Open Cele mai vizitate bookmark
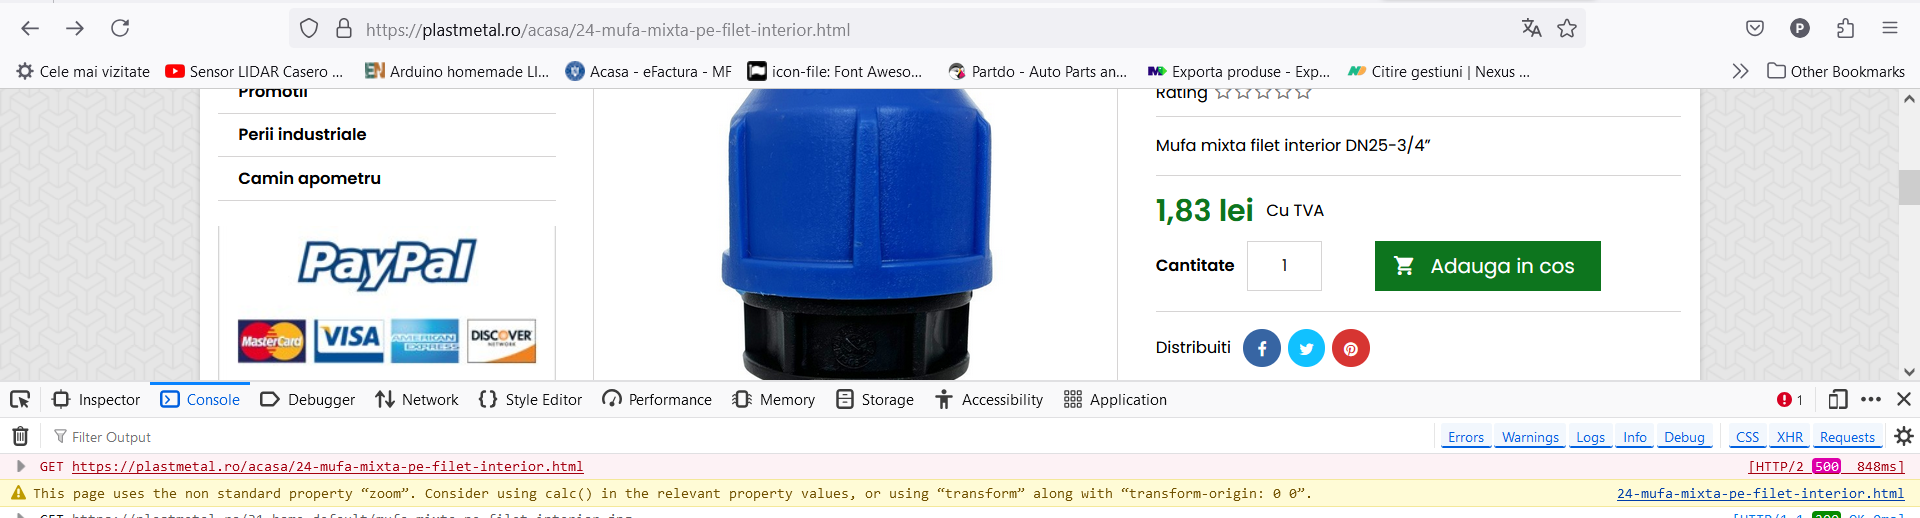 pos(83,71)
